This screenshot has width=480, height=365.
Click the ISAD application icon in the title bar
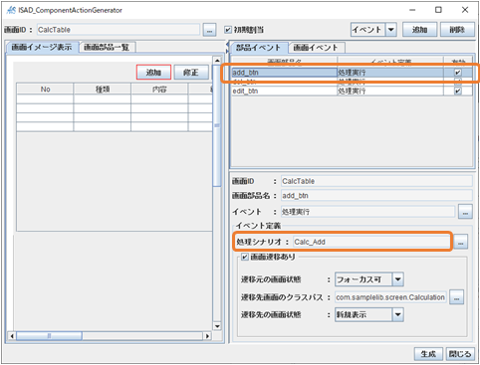pyautogui.click(x=11, y=10)
